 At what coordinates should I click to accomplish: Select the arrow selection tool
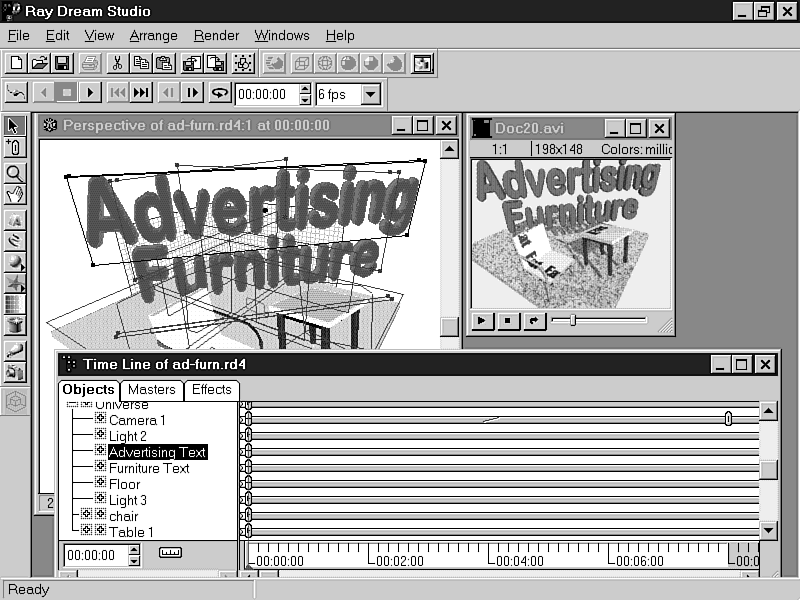14,126
